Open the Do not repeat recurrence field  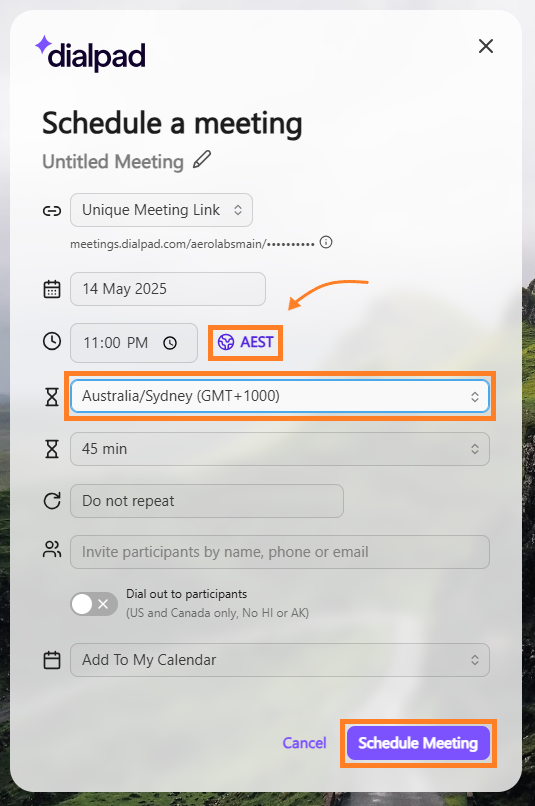click(207, 501)
